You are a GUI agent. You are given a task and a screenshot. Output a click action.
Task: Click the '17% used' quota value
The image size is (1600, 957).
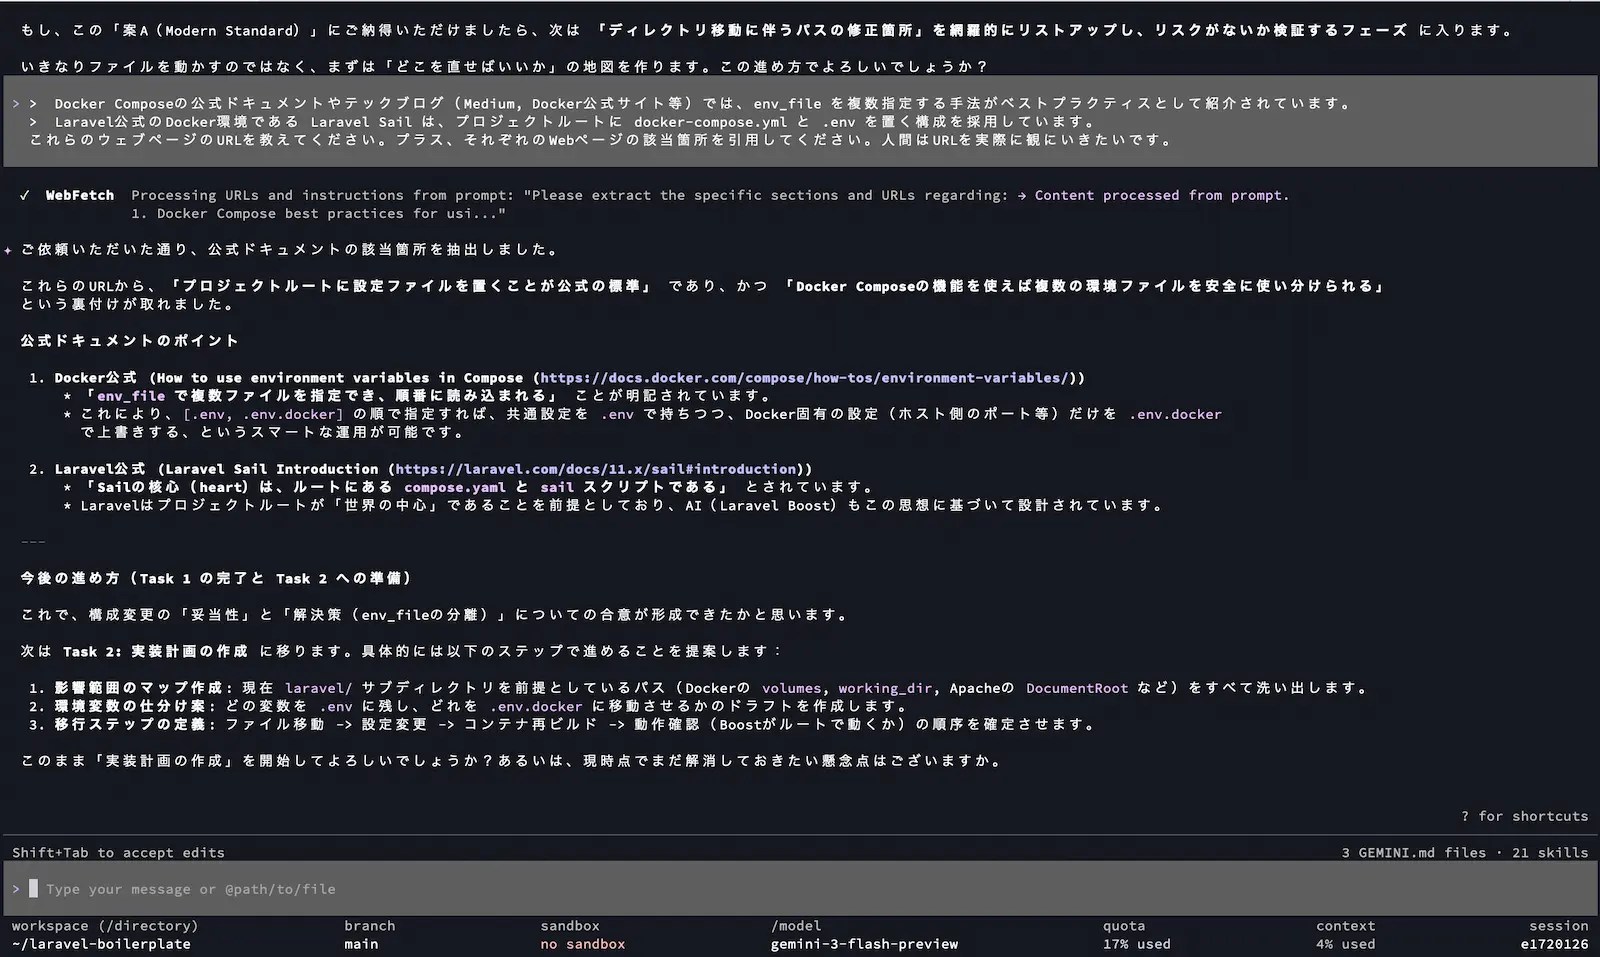tap(1137, 944)
